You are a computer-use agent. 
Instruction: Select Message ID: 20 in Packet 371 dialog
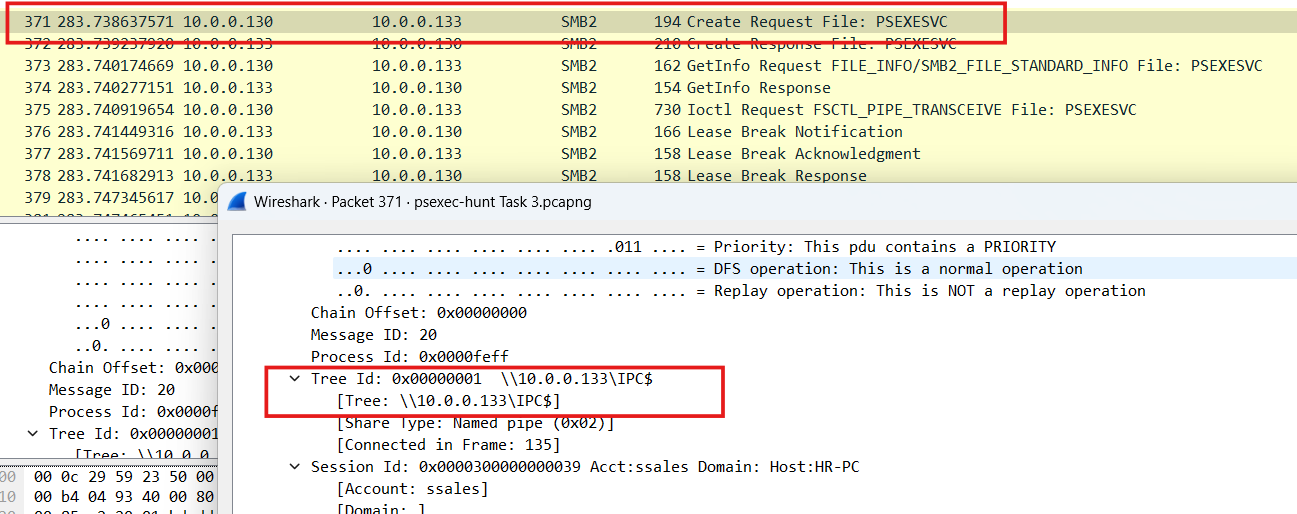coord(373,335)
